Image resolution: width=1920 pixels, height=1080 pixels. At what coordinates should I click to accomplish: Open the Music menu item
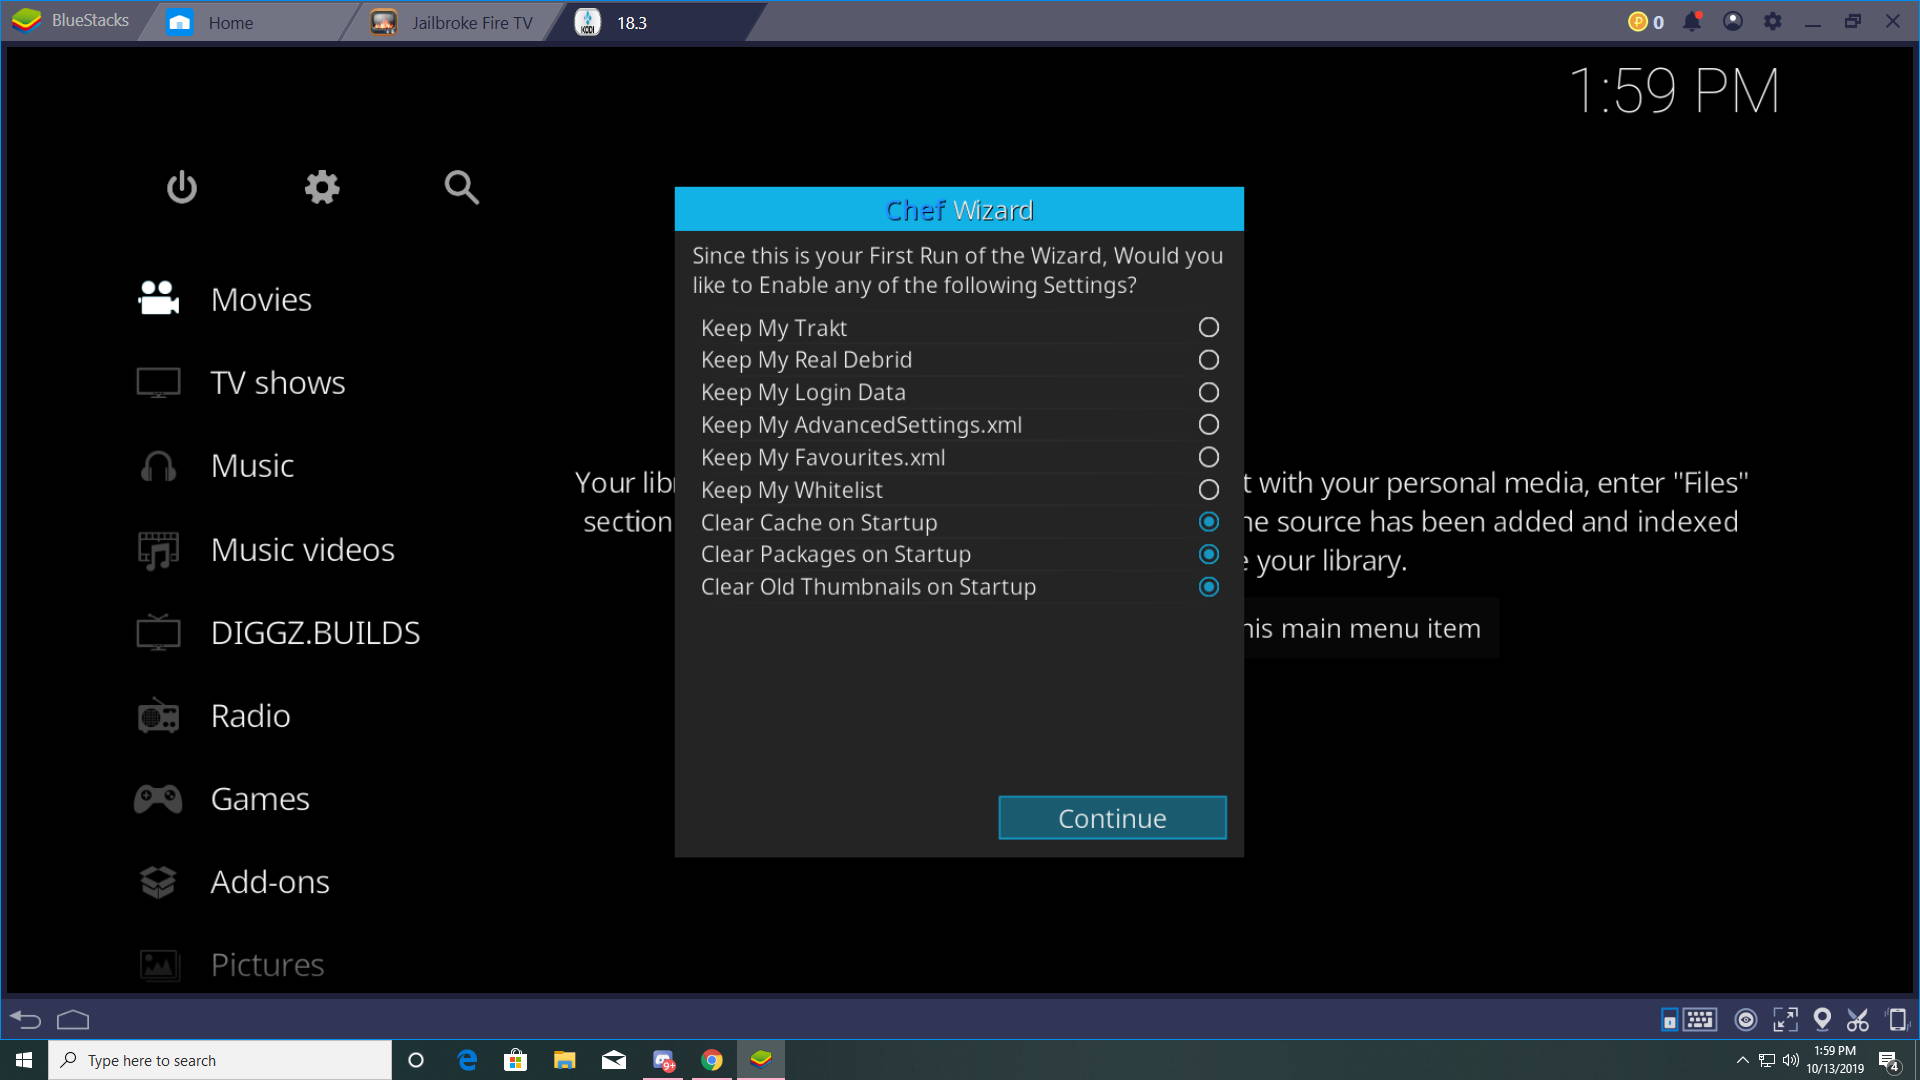pyautogui.click(x=252, y=466)
